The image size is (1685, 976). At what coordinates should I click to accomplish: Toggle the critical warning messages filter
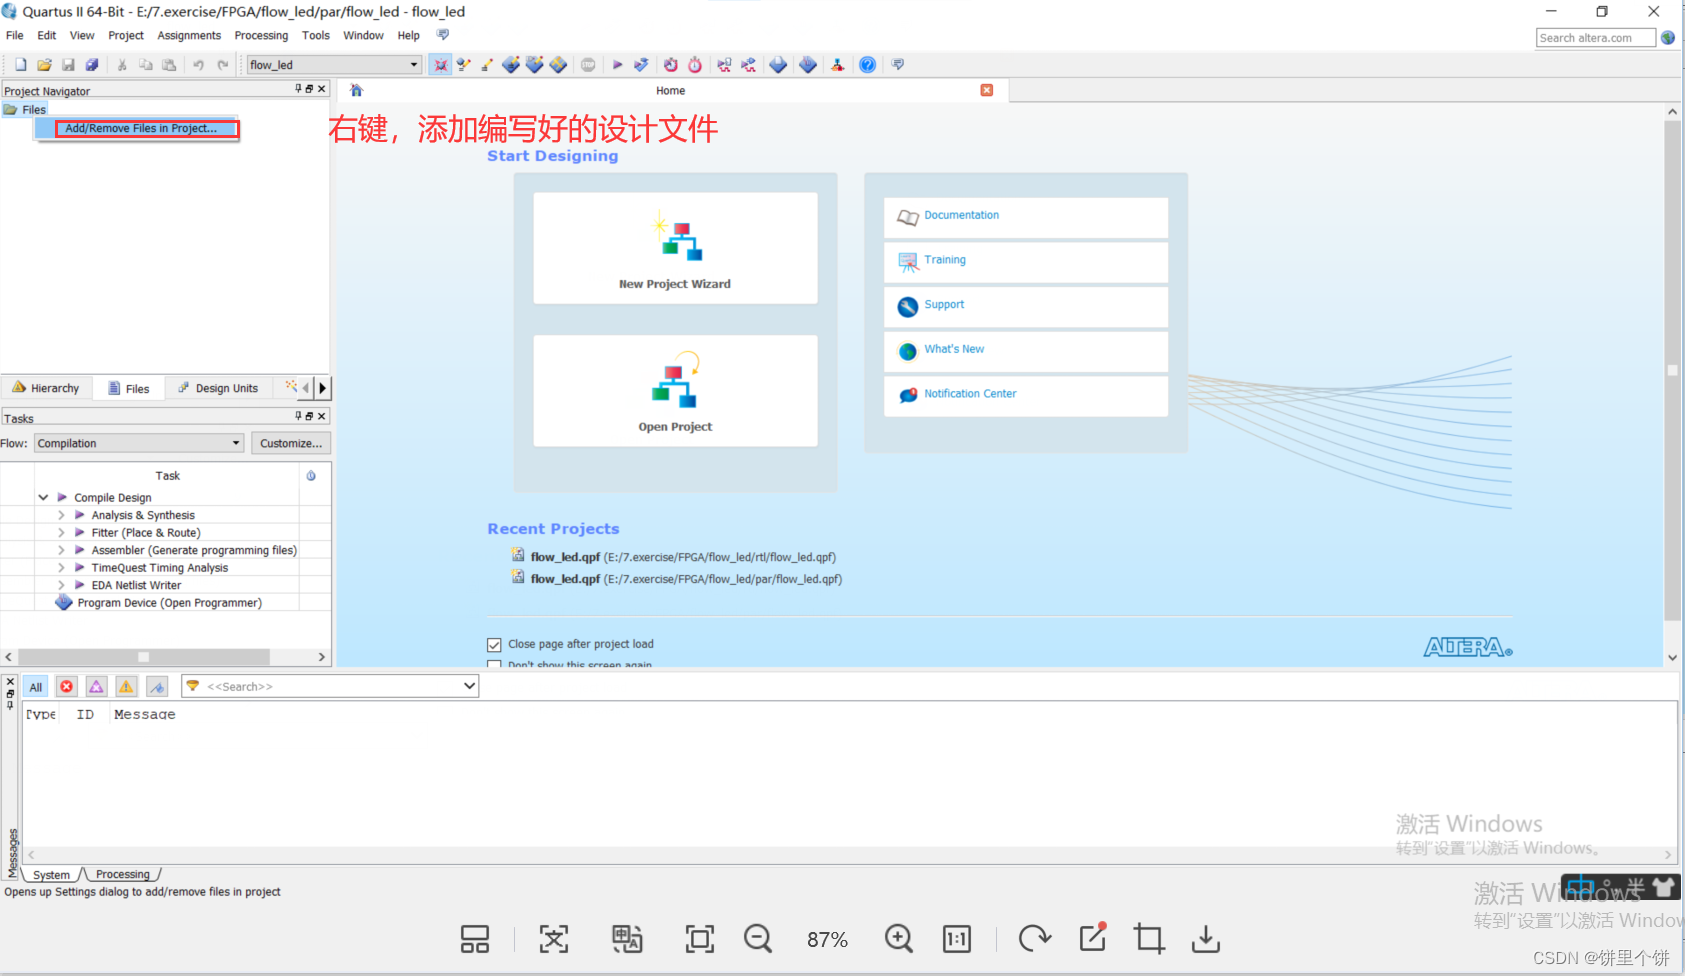coord(96,687)
